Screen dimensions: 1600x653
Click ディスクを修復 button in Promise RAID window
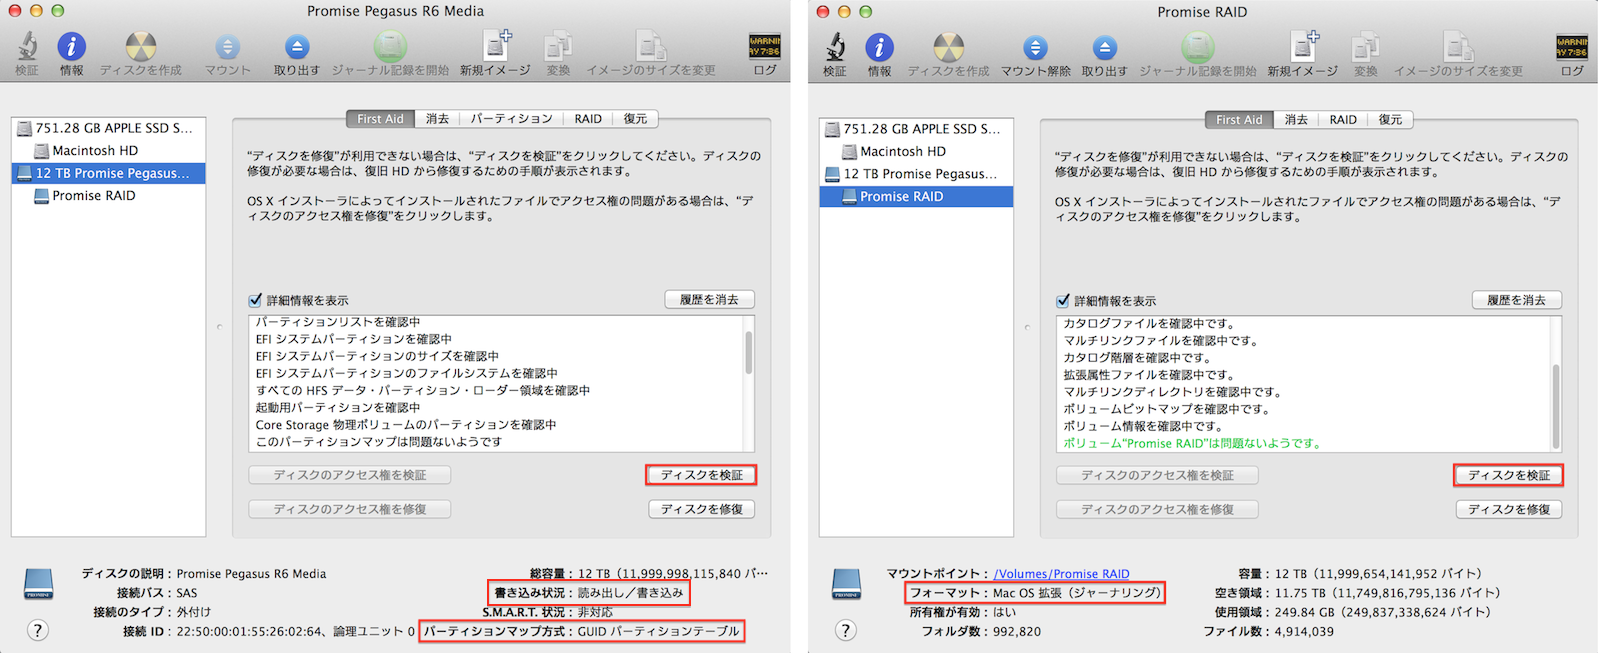(x=1509, y=509)
